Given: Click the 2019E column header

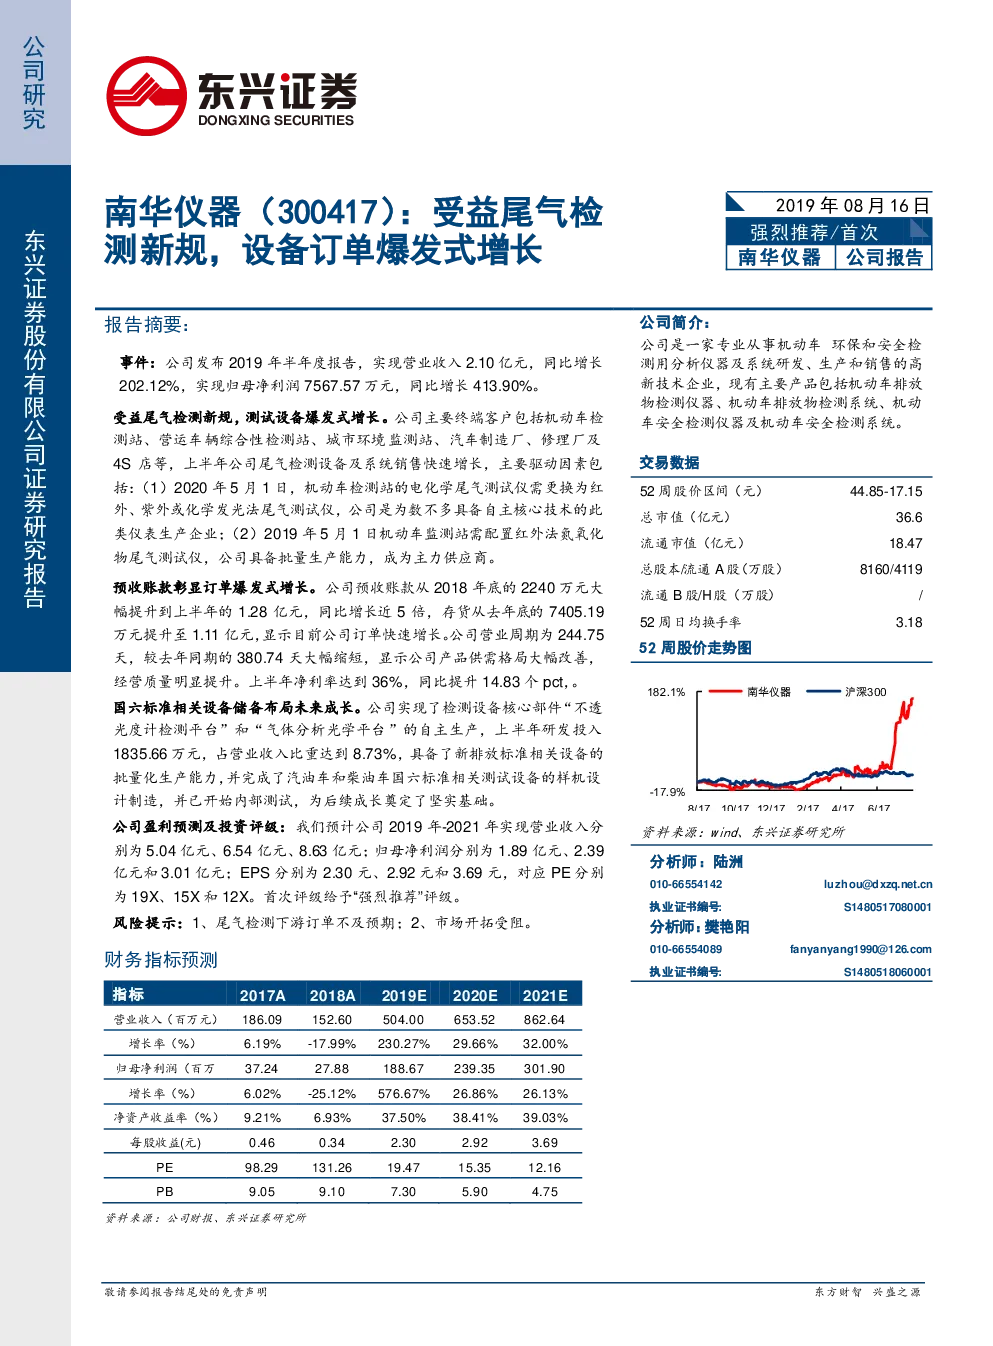Looking at the screenshot, I should [404, 995].
